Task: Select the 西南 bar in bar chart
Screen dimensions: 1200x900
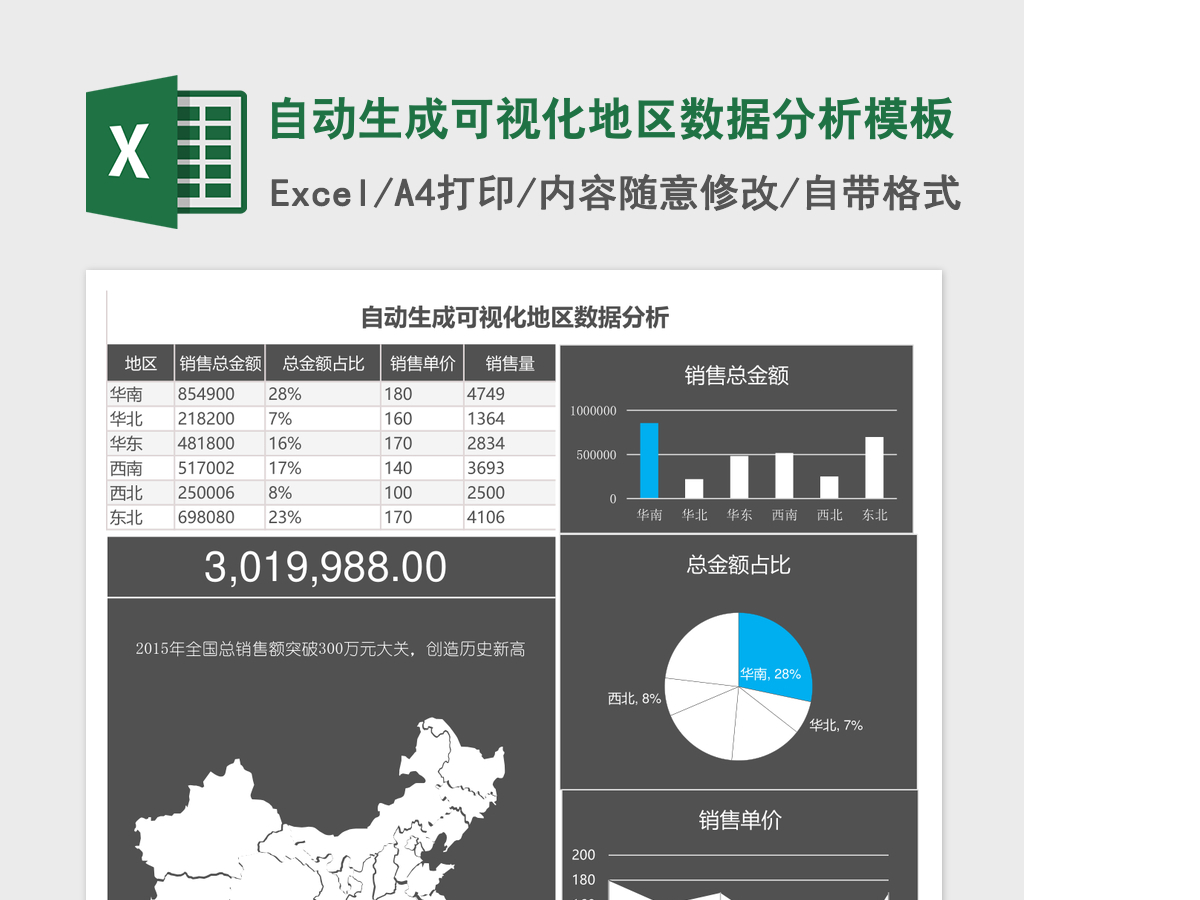Action: (x=784, y=475)
